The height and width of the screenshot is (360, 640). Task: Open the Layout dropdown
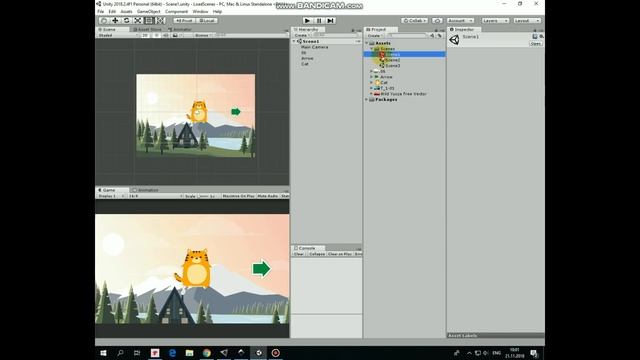click(527, 20)
